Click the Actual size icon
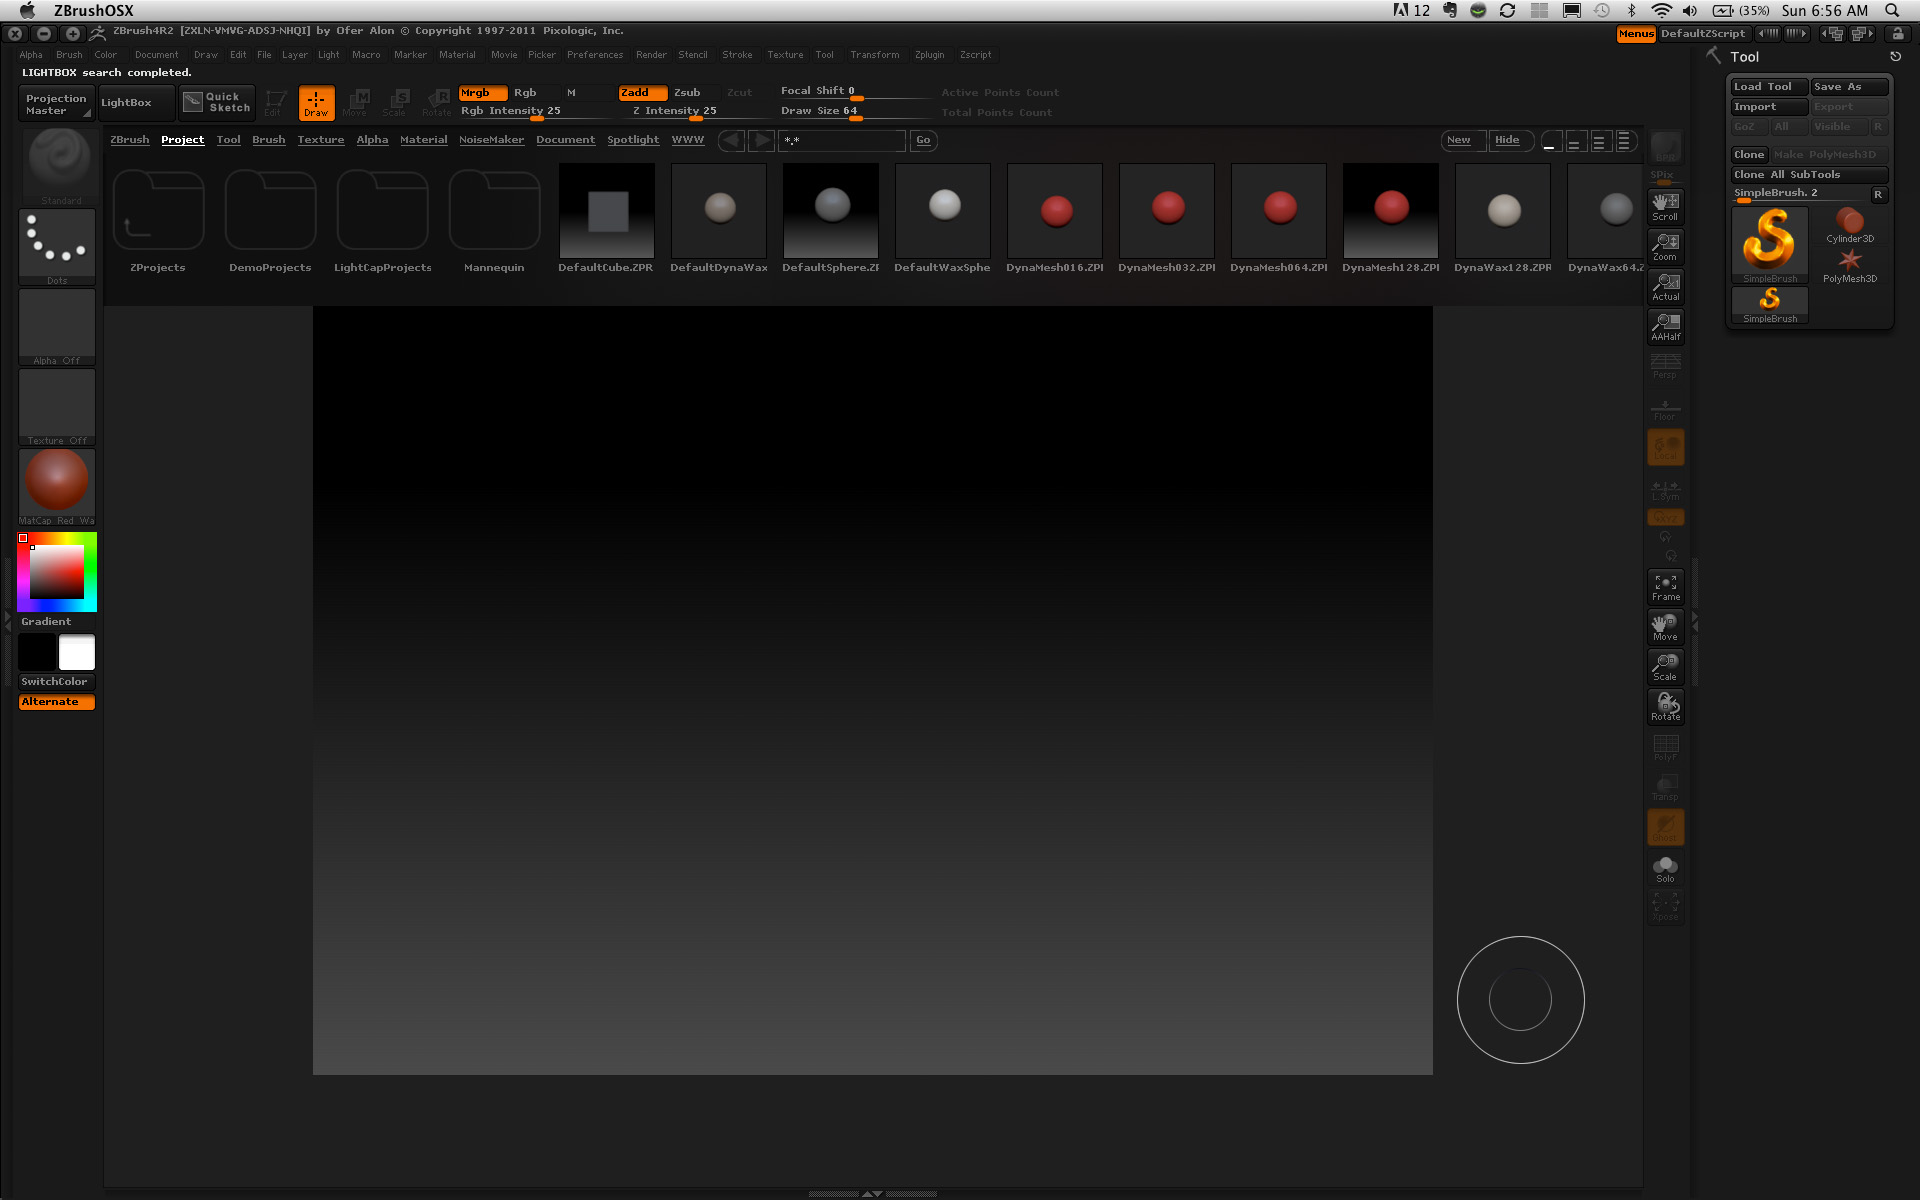The width and height of the screenshot is (1920, 1200). click(1665, 286)
